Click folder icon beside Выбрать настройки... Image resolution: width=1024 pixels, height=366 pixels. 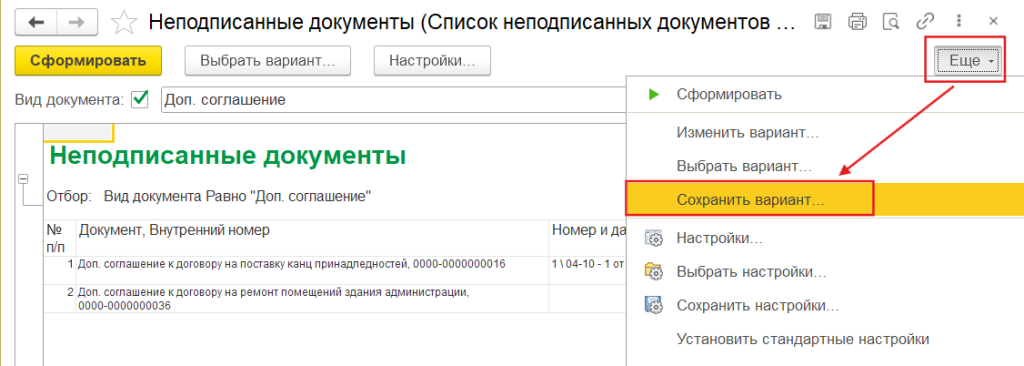(x=654, y=271)
